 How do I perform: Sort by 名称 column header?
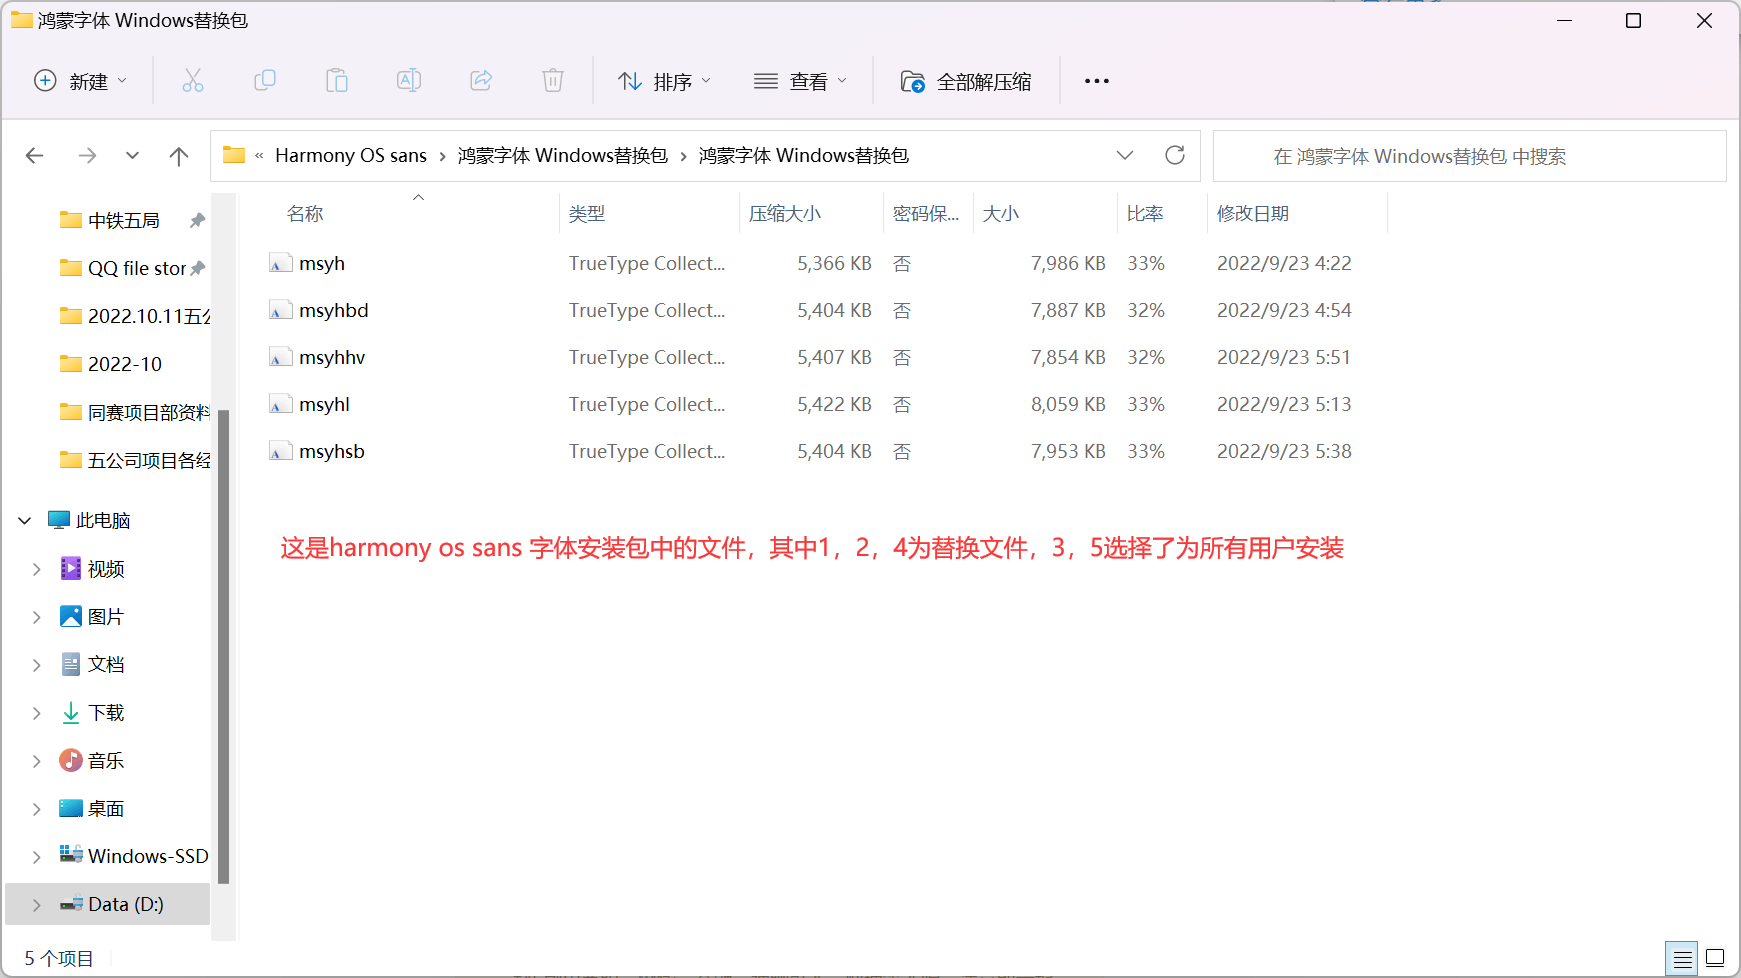305,213
